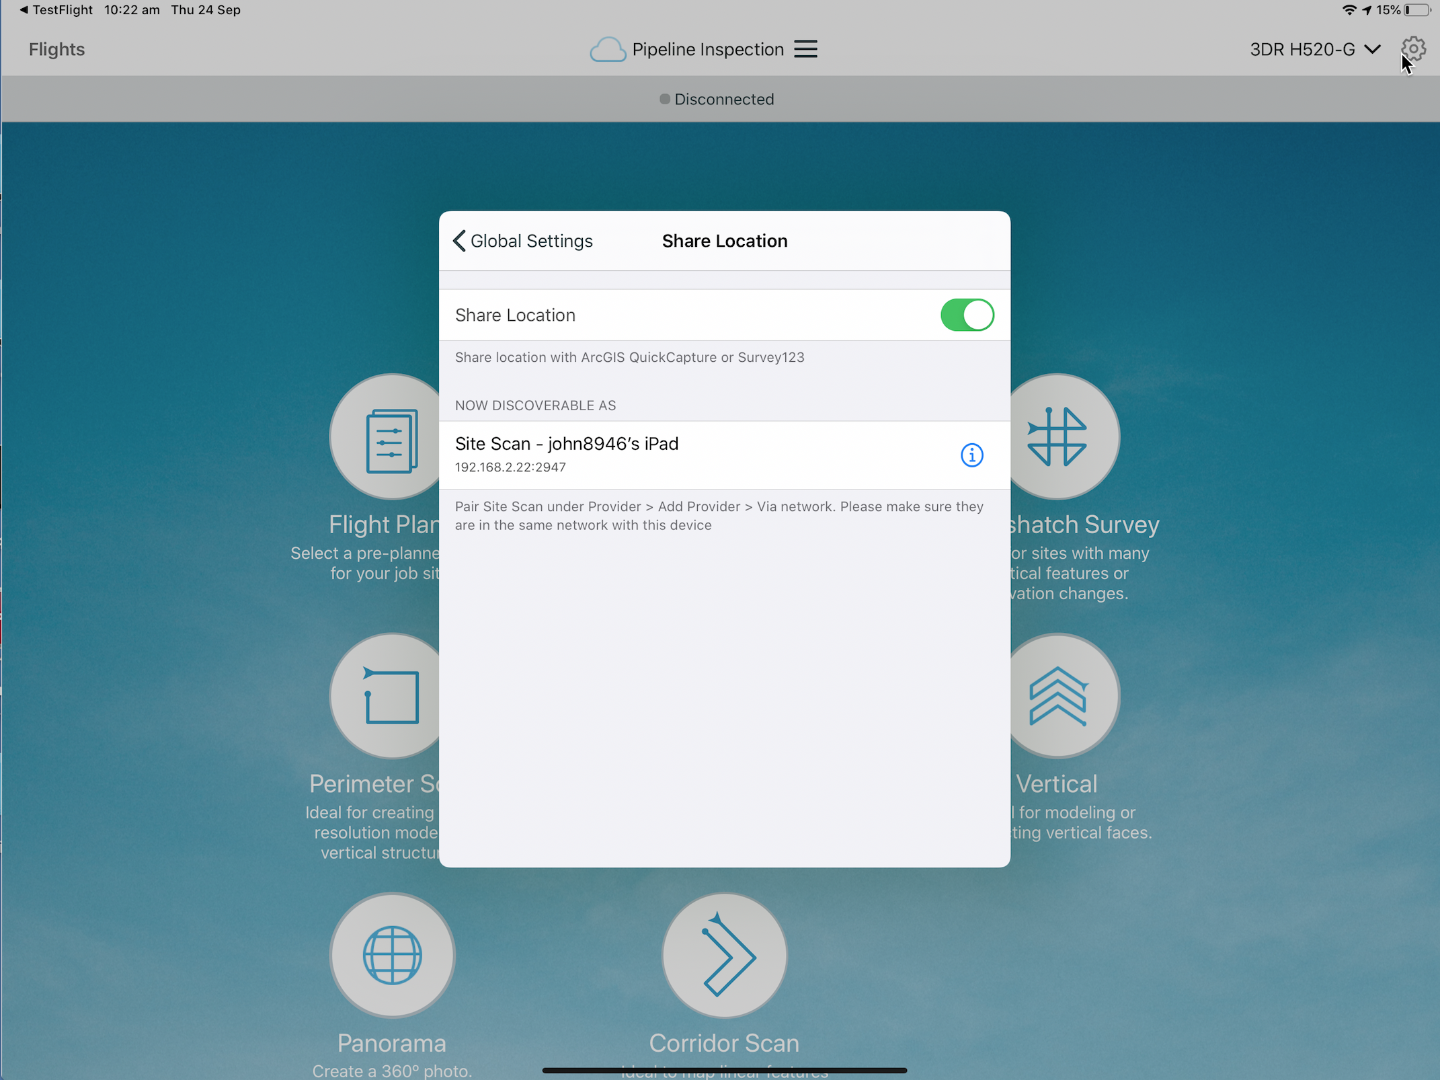Select the Corridor Scan mode icon

pos(724,955)
